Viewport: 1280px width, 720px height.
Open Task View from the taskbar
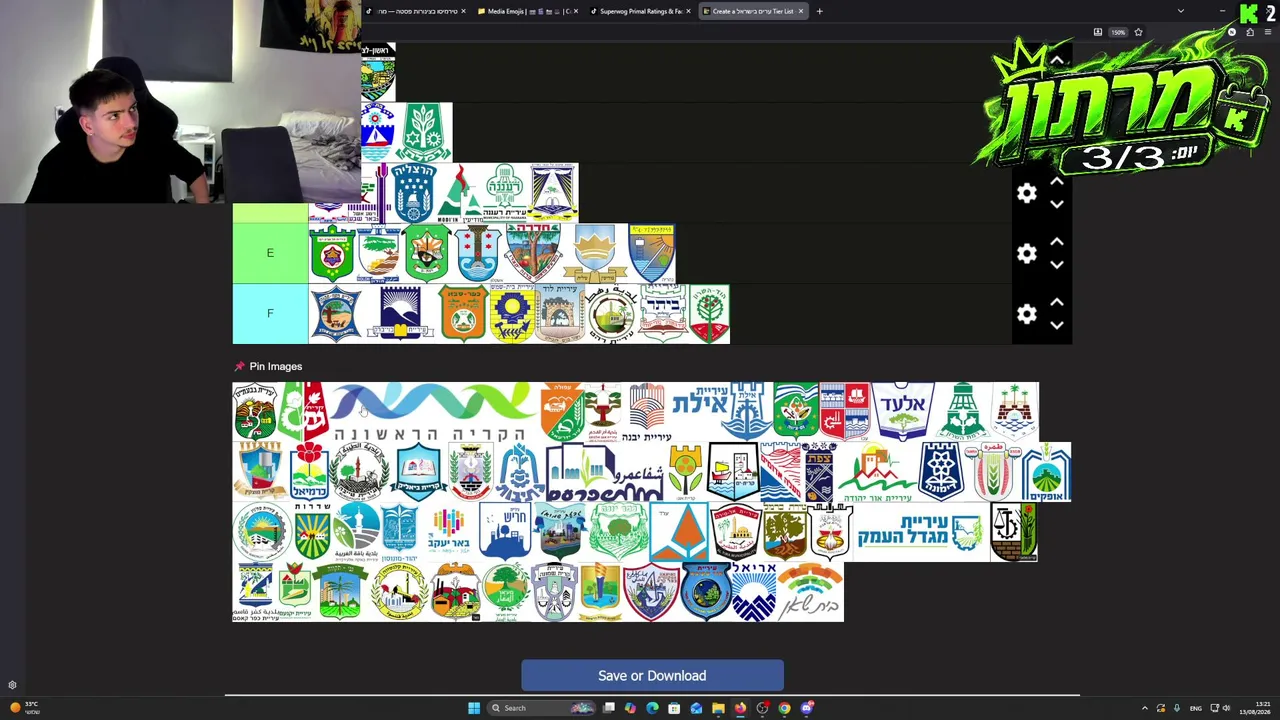tap(608, 708)
